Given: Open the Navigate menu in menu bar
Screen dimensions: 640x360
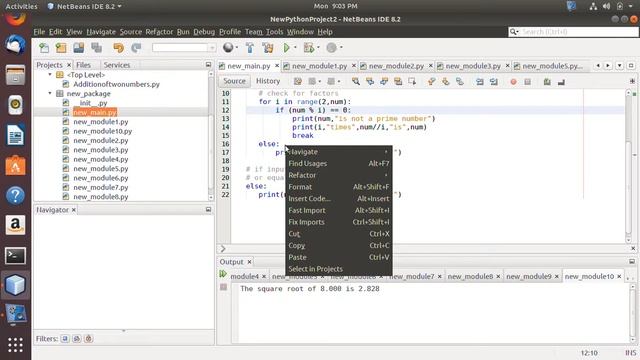Looking at the screenshot, I should [101, 32].
